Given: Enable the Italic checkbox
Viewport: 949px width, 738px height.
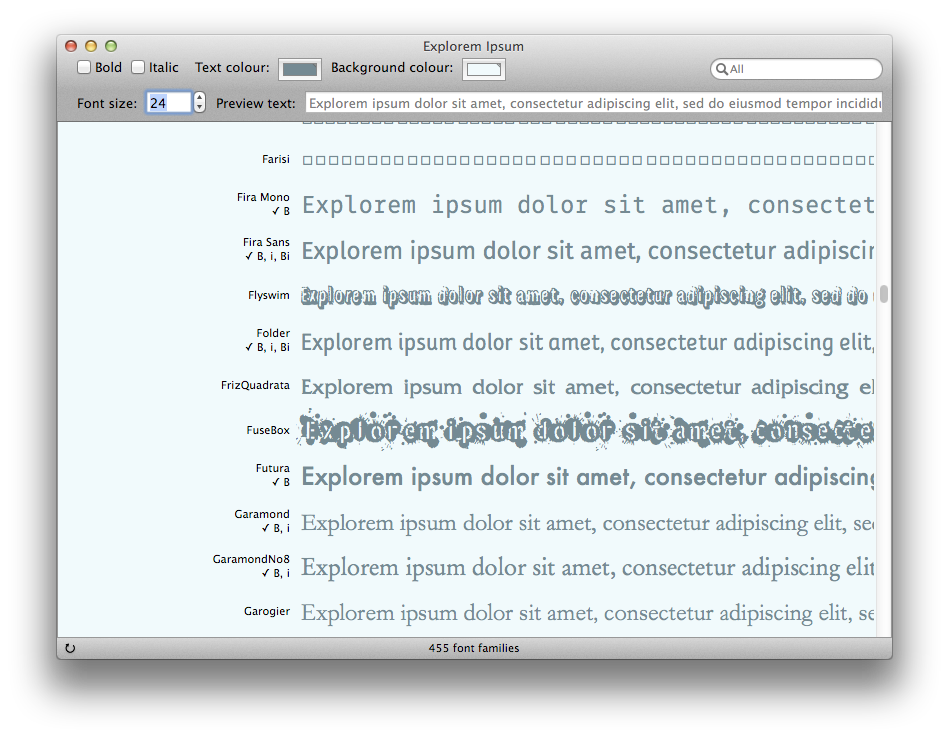Looking at the screenshot, I should [138, 67].
